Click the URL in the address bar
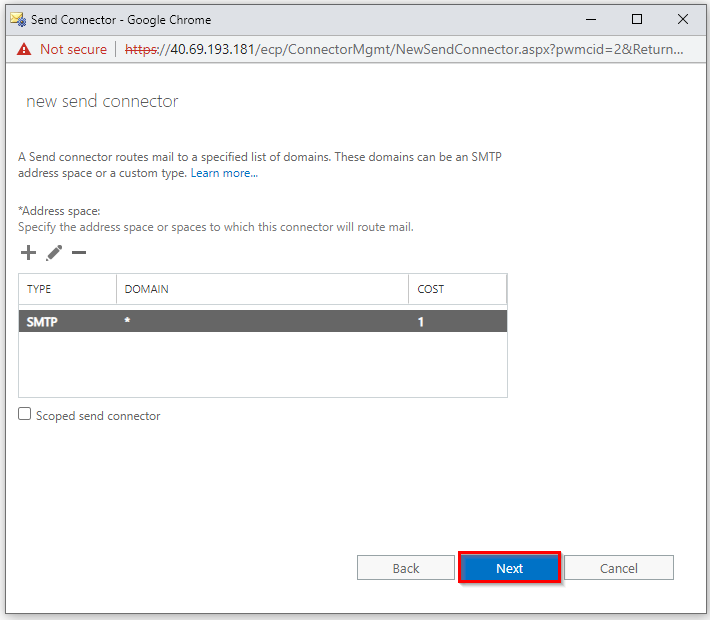Image resolution: width=710 pixels, height=620 pixels. tap(404, 49)
